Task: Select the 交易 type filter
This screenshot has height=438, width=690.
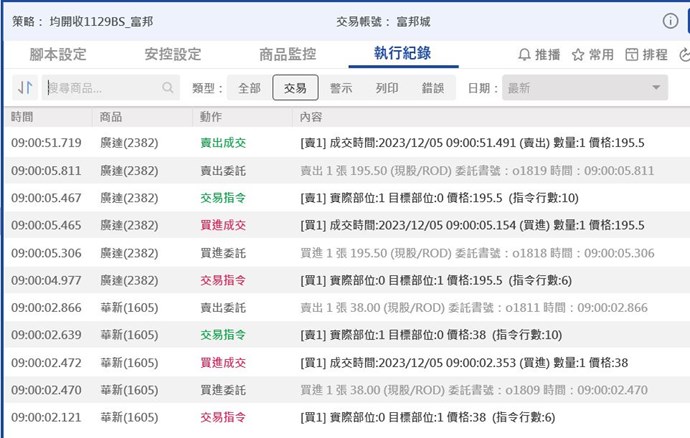Action: pyautogui.click(x=295, y=88)
